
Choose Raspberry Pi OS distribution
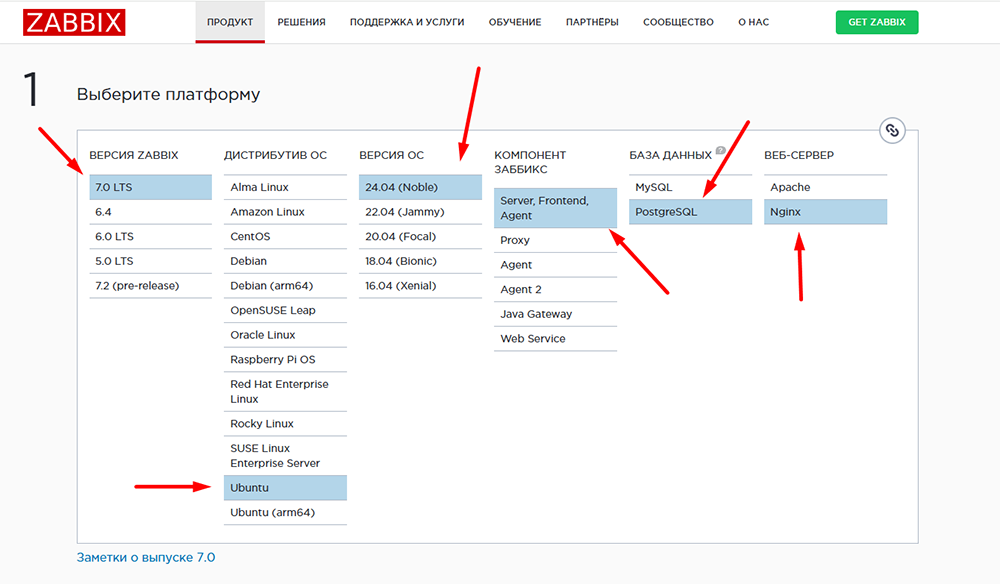[x=285, y=360]
